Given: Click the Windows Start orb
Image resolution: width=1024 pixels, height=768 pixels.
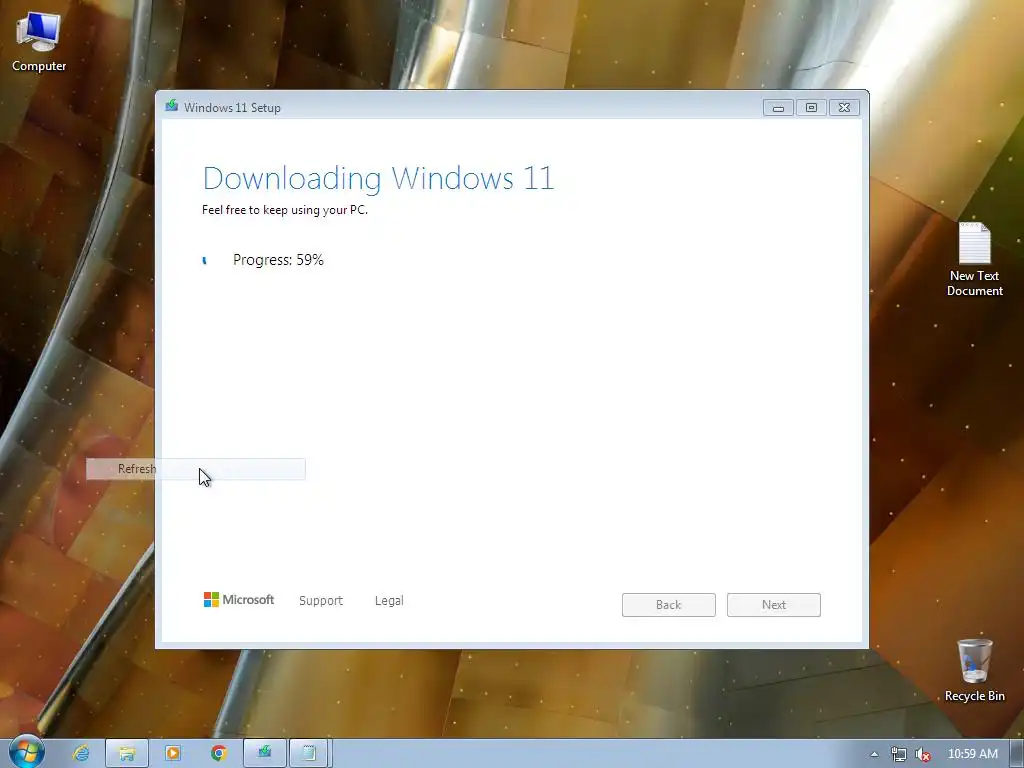Looking at the screenshot, I should pyautogui.click(x=26, y=752).
